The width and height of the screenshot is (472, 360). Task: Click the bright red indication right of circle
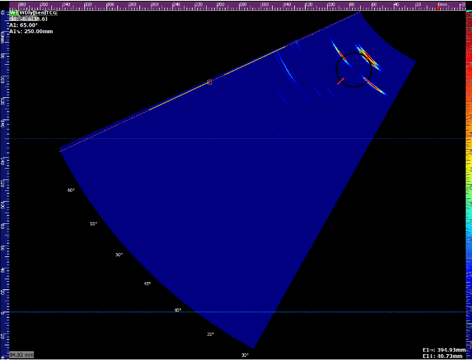tap(368, 57)
